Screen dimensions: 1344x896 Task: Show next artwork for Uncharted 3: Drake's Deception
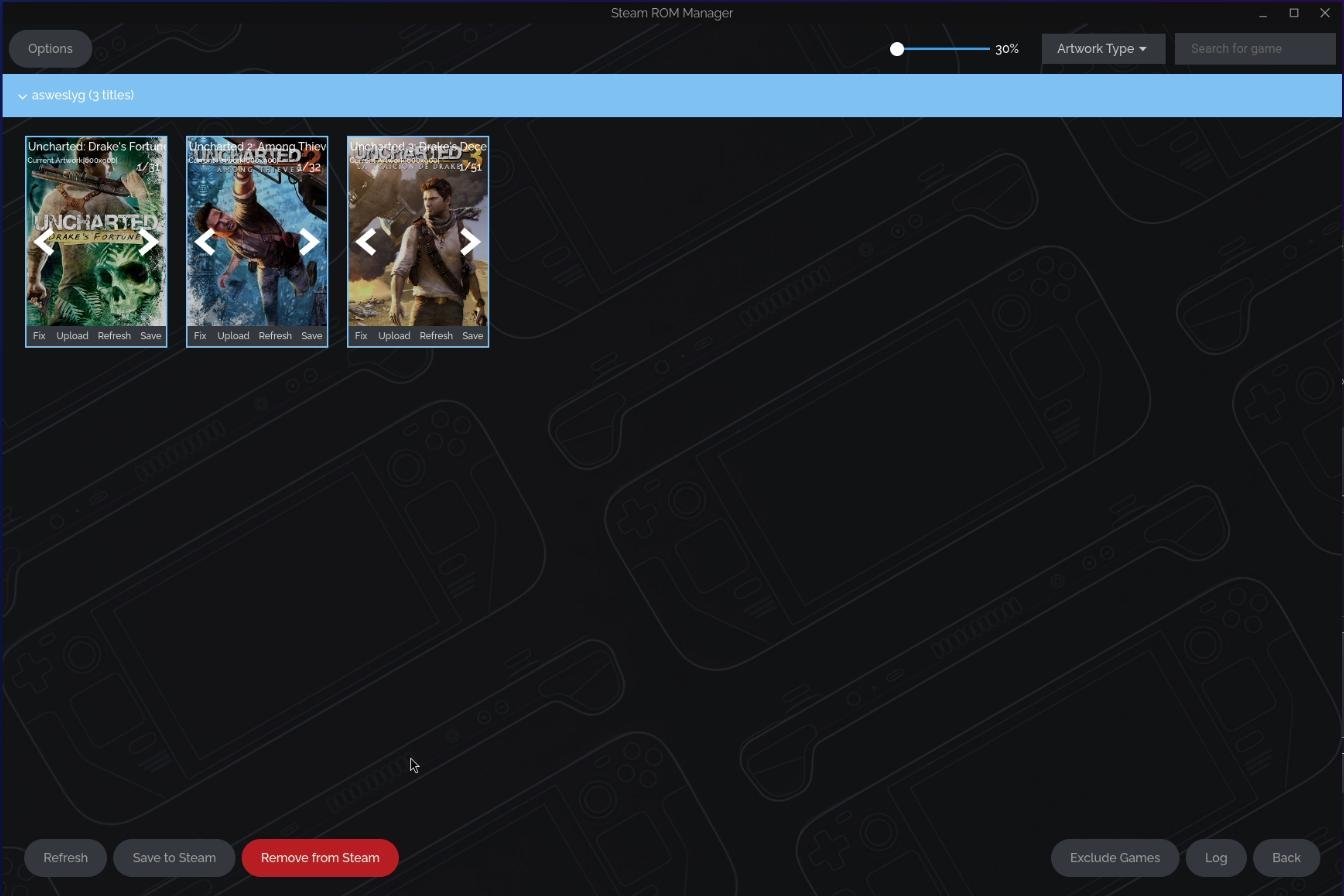(470, 242)
